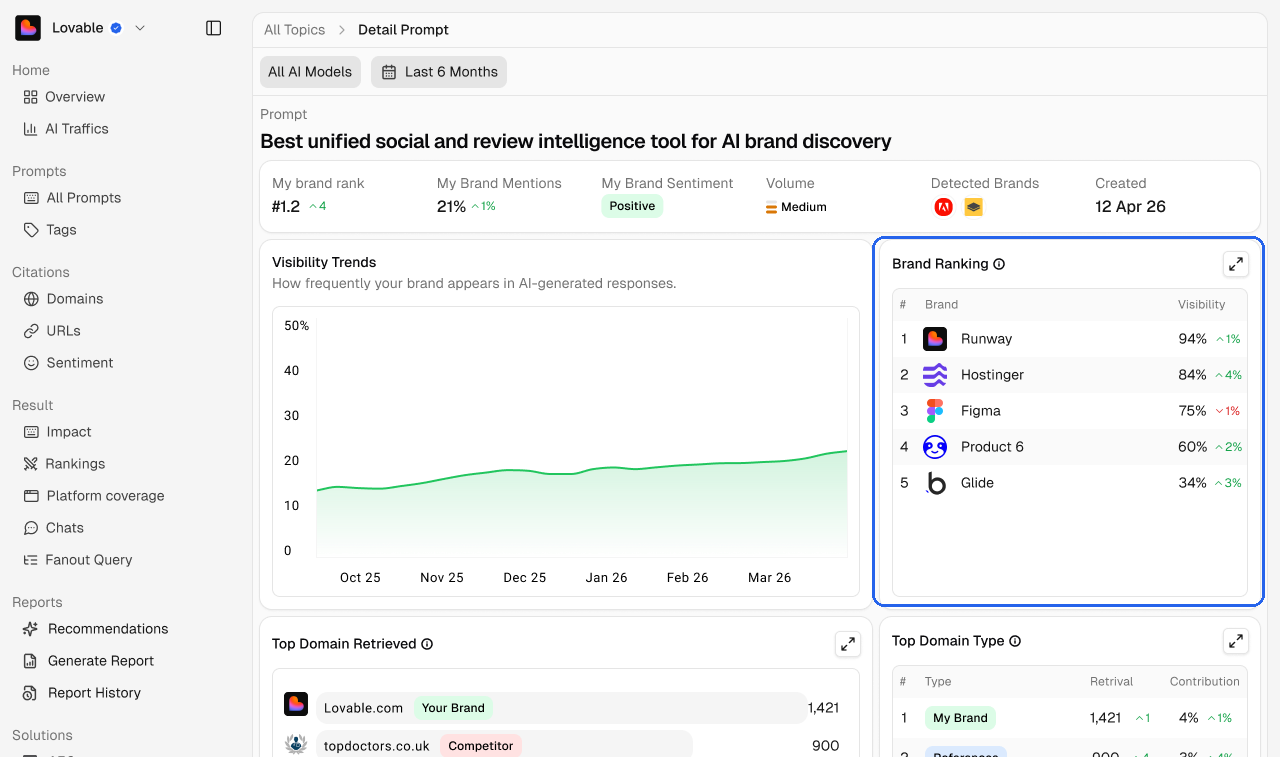The height and width of the screenshot is (757, 1280).
Task: Click the URLs link icon
Action: pos(31,331)
